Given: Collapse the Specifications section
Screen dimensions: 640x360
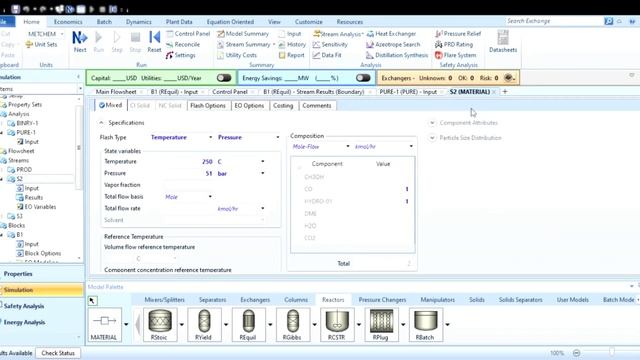Looking at the screenshot, I should click(101, 123).
